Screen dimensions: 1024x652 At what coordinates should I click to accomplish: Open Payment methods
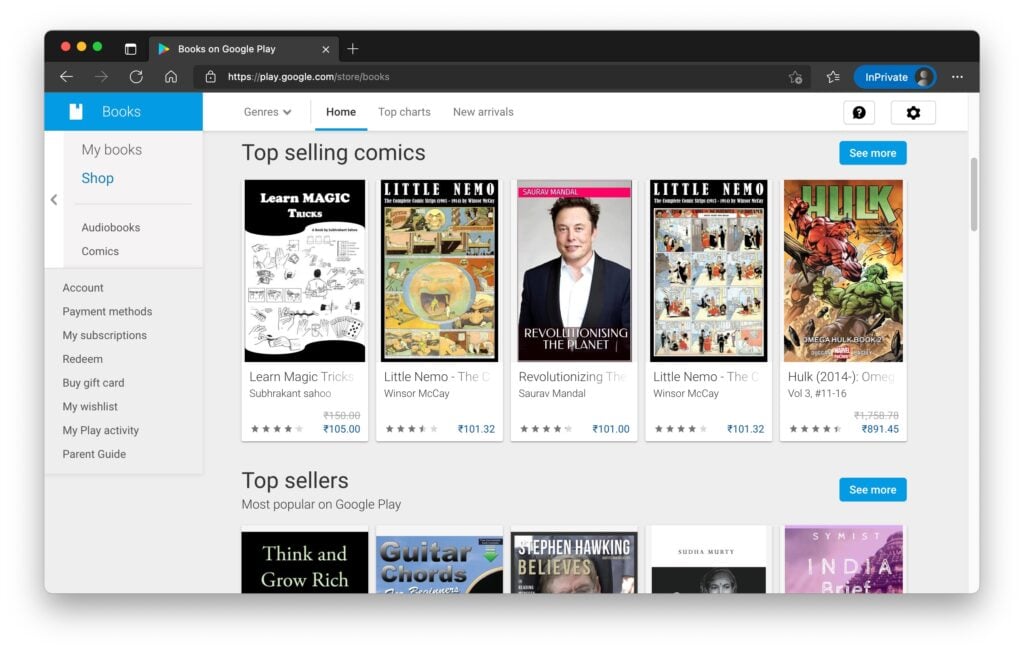(107, 312)
